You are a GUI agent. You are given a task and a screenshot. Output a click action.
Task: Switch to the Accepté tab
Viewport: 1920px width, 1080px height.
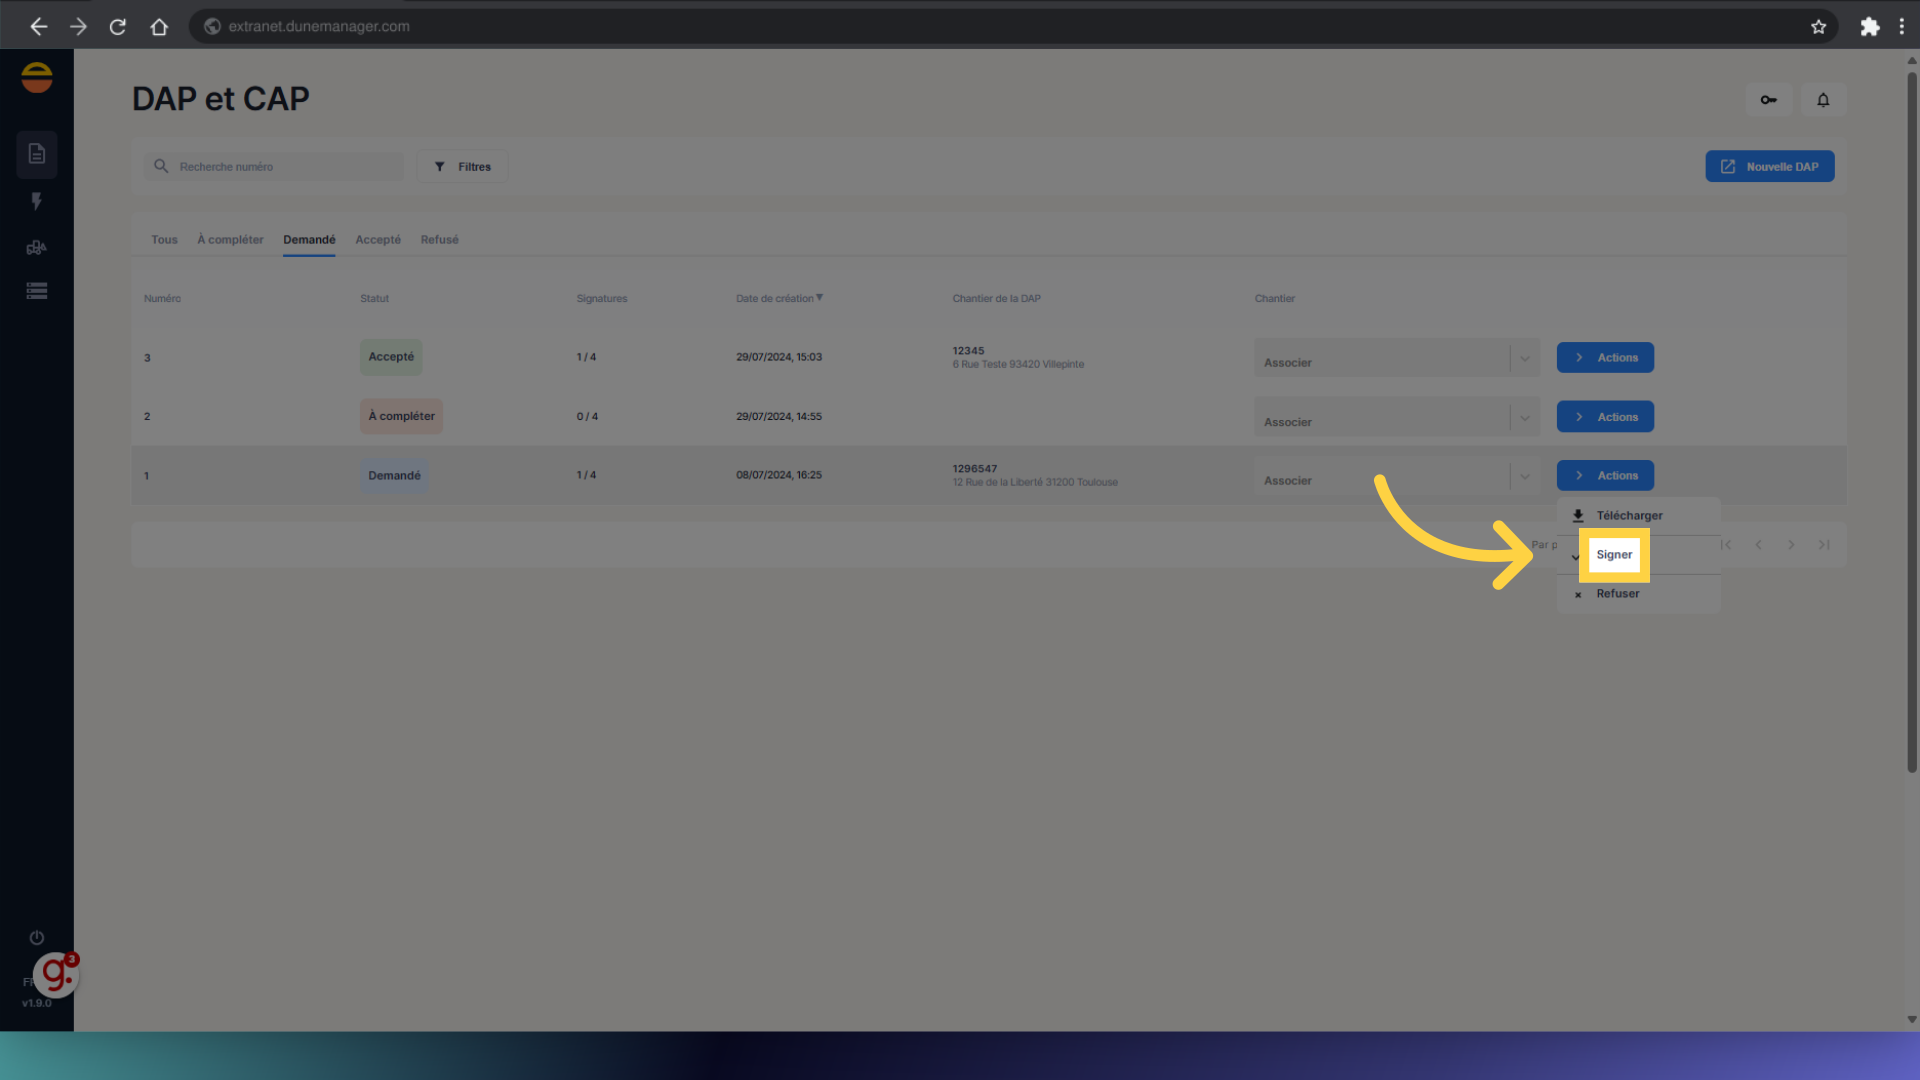tap(378, 240)
